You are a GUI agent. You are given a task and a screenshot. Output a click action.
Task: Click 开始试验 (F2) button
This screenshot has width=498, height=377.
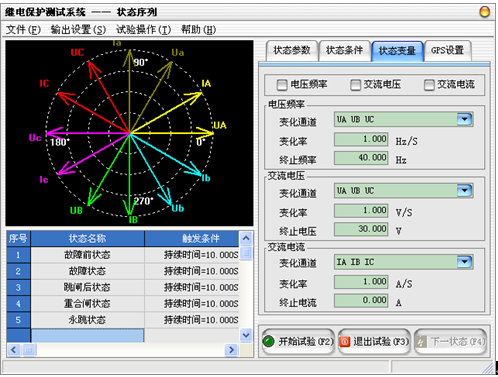click(x=298, y=342)
